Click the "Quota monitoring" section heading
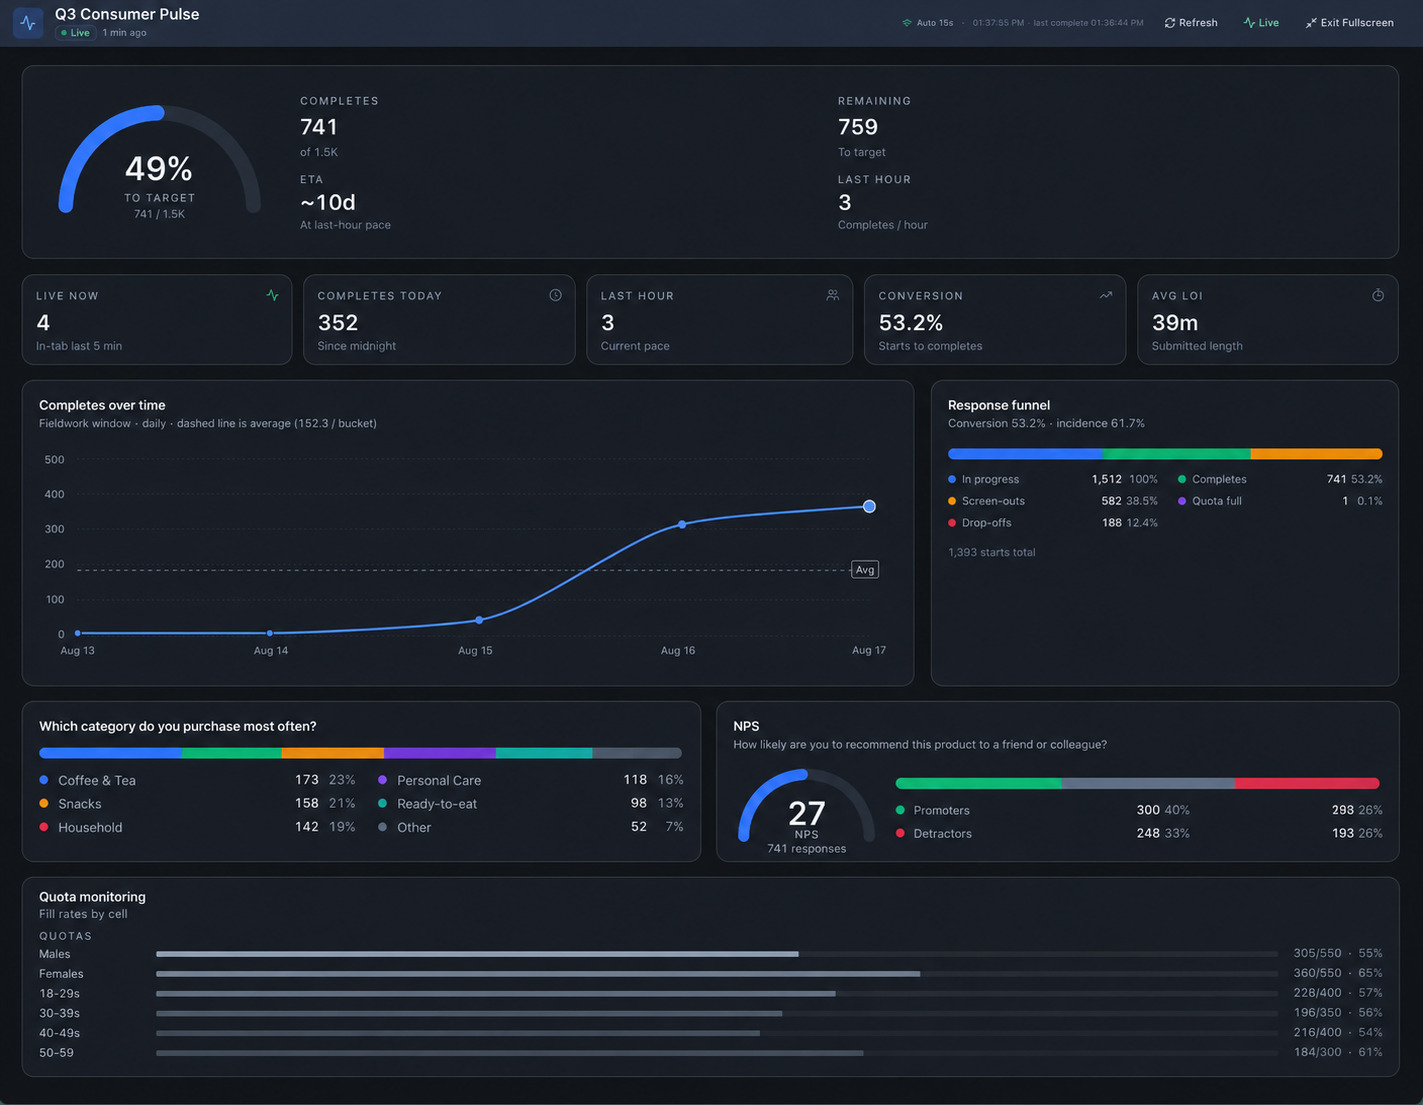The width and height of the screenshot is (1423, 1105). coord(92,897)
